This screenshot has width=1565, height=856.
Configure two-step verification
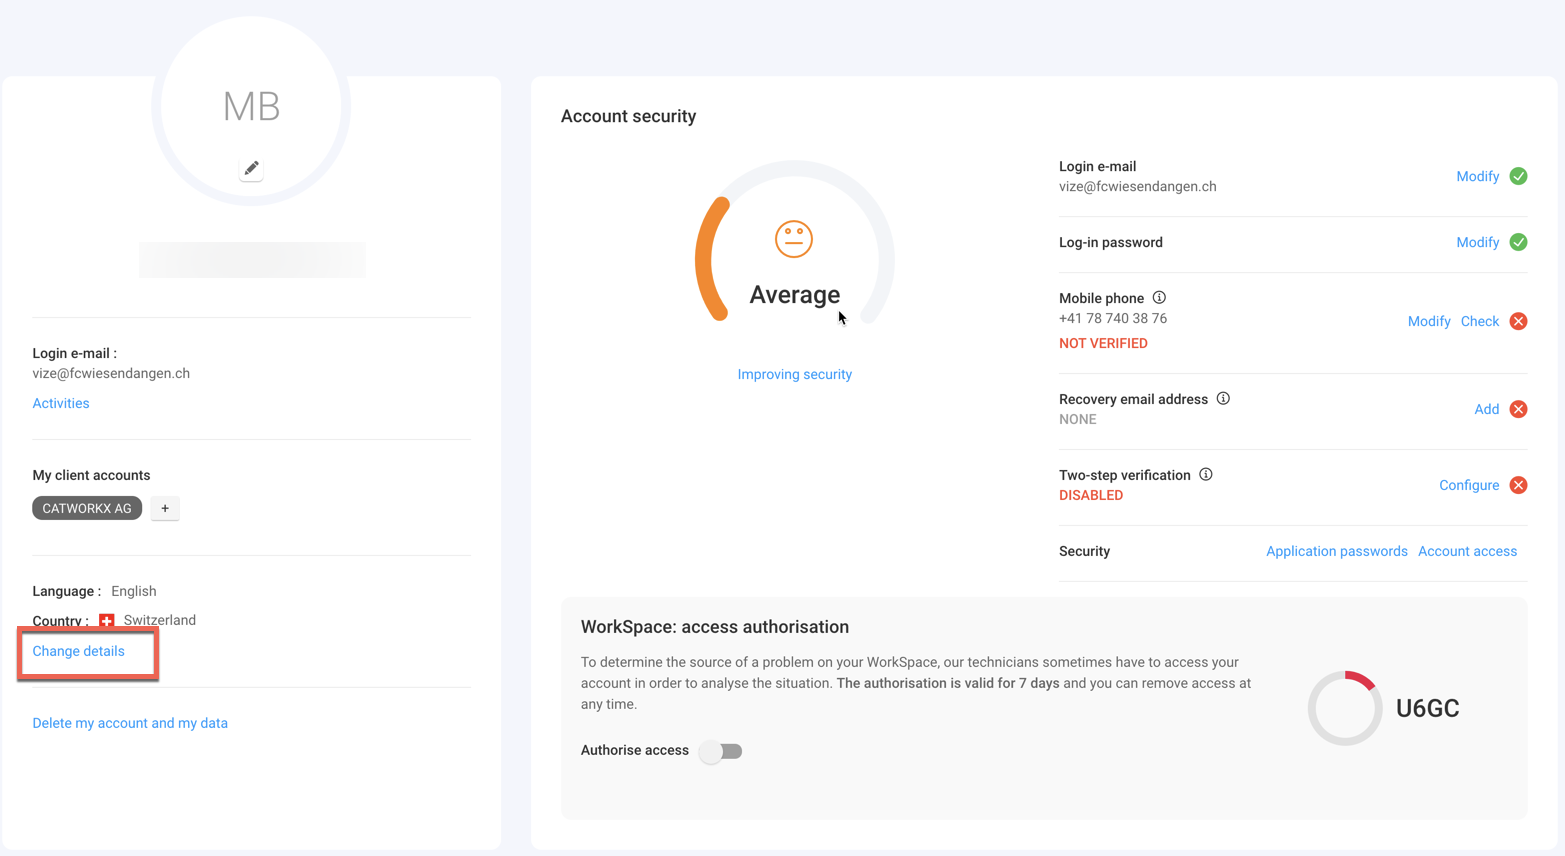point(1468,485)
